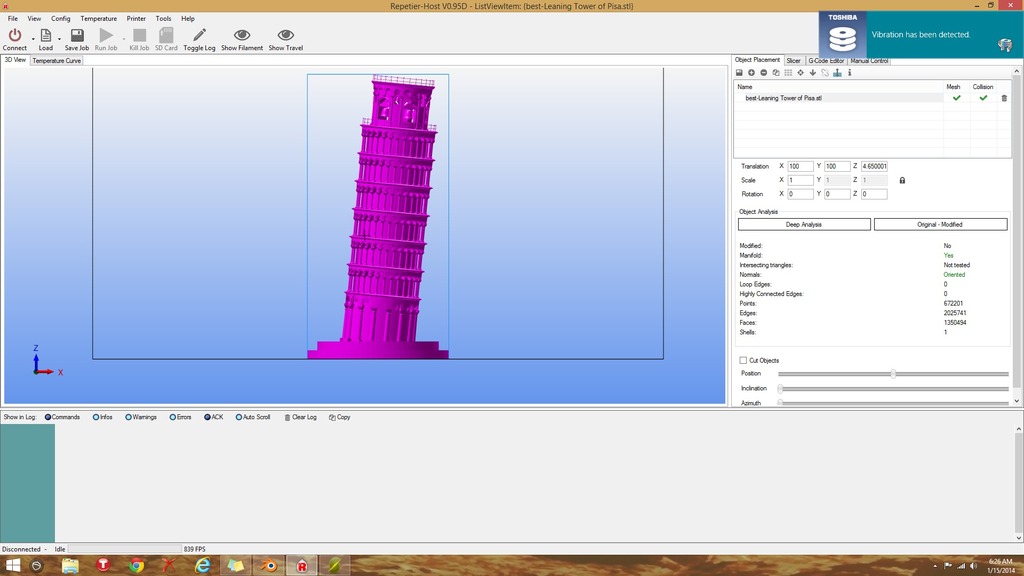Switch to the Temperature Curve tab
Viewport: 1024px width, 576px height.
pos(56,61)
